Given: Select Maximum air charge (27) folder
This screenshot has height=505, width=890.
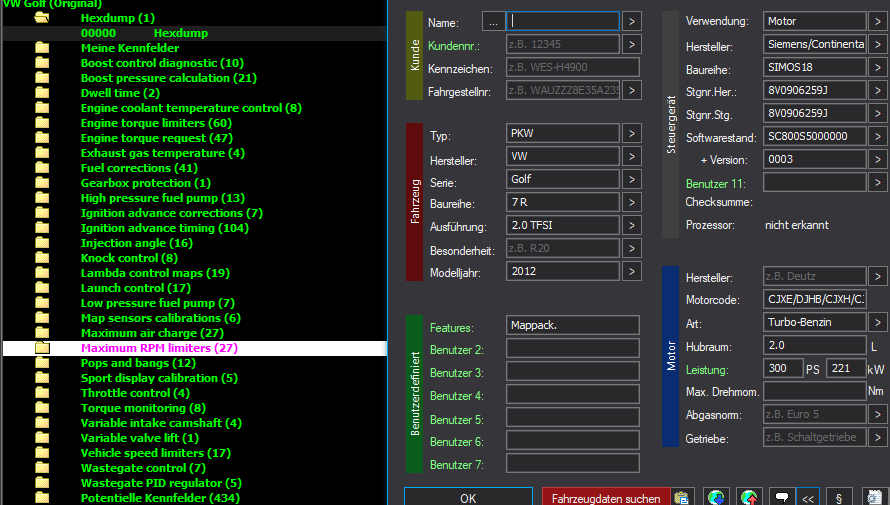Looking at the screenshot, I should (x=152, y=333).
